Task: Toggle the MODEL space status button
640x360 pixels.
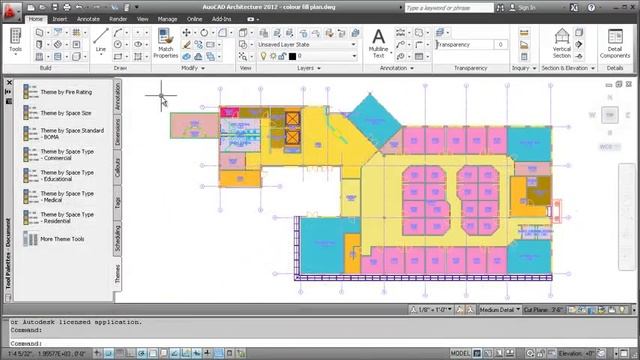Action: [460, 353]
